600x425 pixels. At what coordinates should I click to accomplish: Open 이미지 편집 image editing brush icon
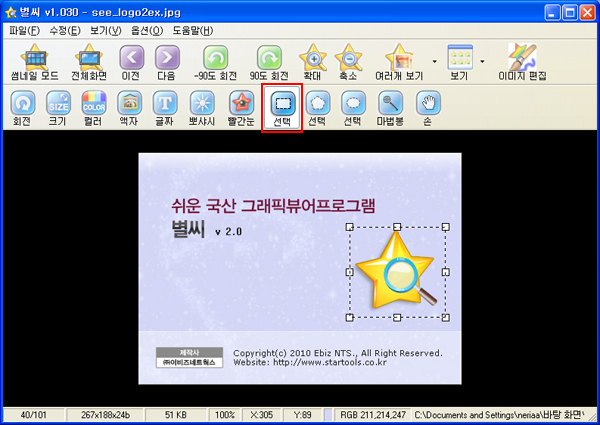522,62
